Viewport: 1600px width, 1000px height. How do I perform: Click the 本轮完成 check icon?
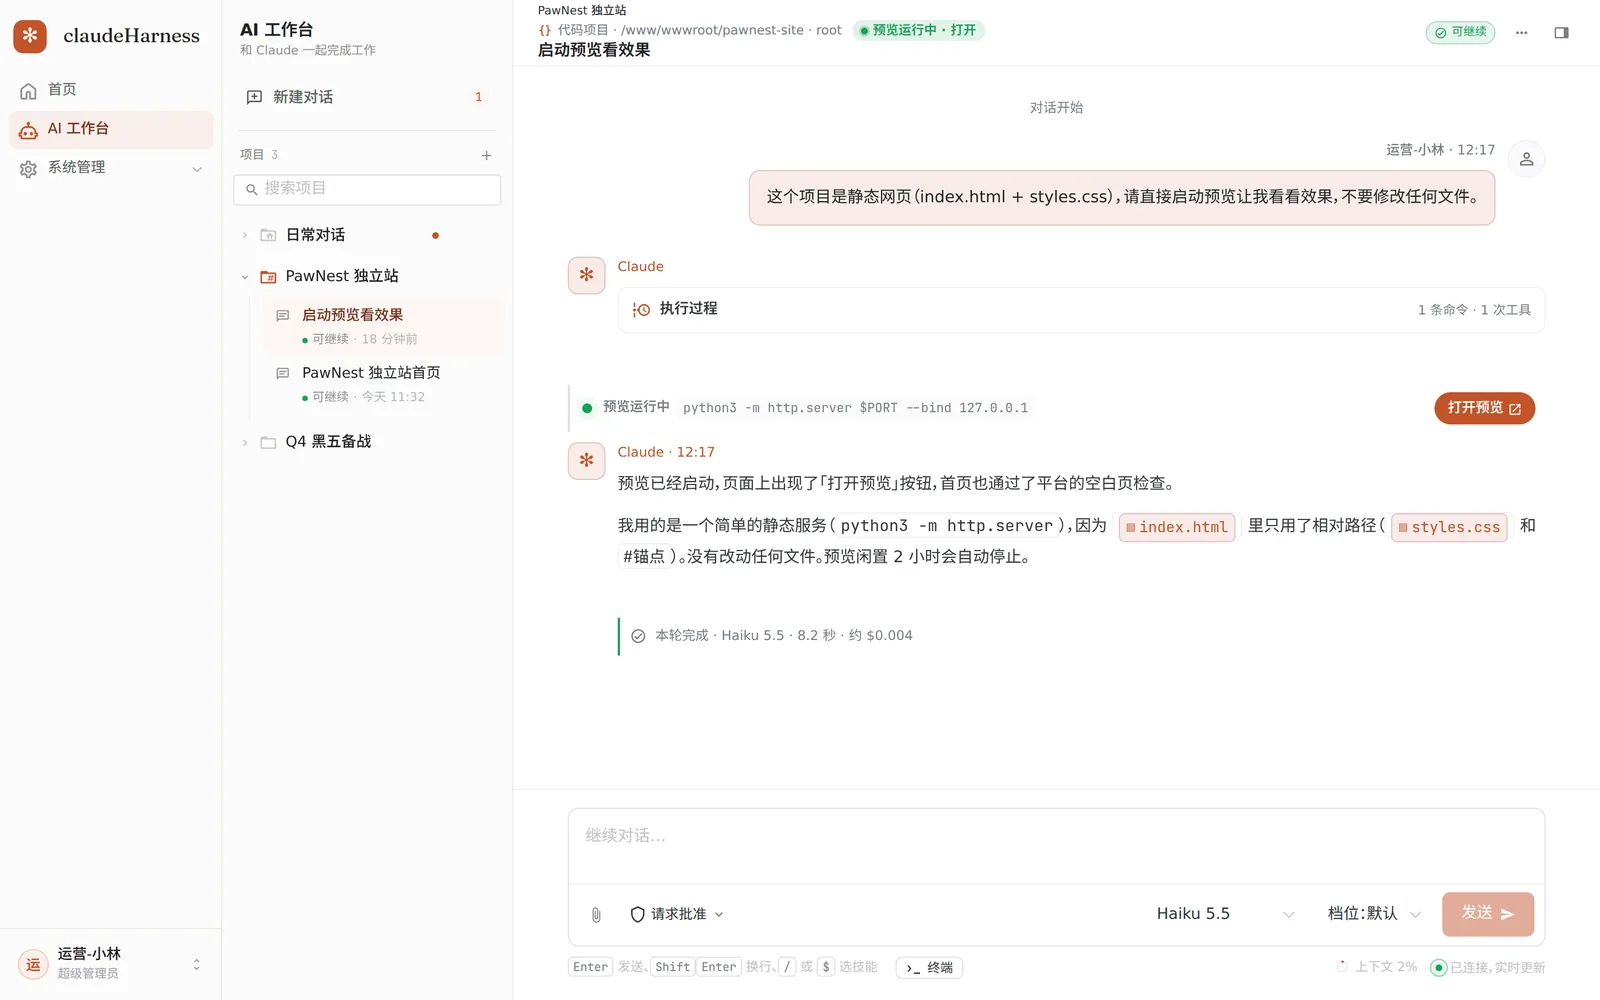(x=638, y=636)
